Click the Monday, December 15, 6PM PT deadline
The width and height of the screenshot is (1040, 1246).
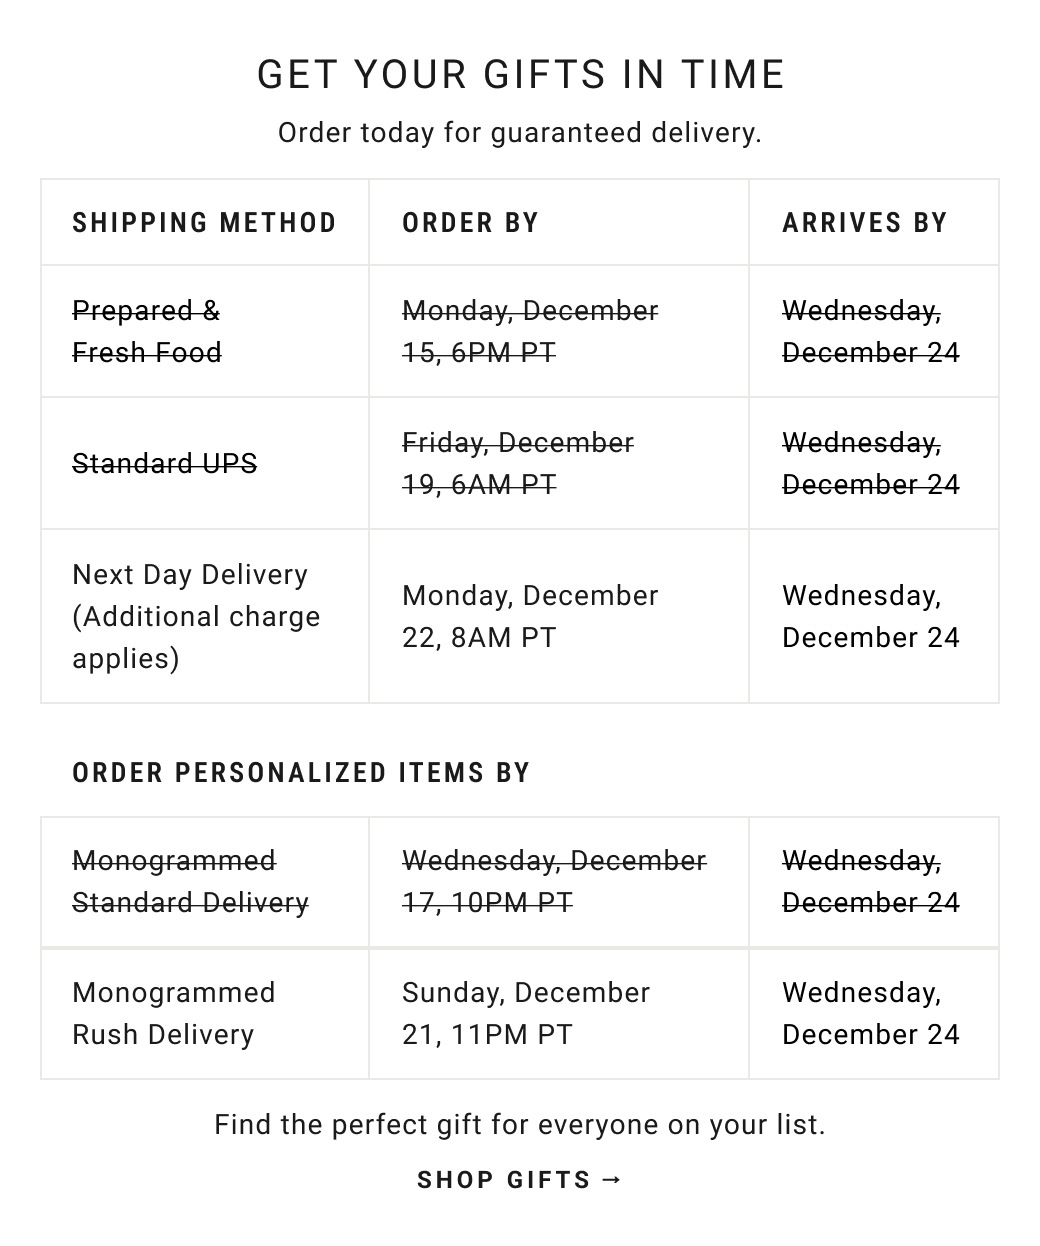coord(530,331)
